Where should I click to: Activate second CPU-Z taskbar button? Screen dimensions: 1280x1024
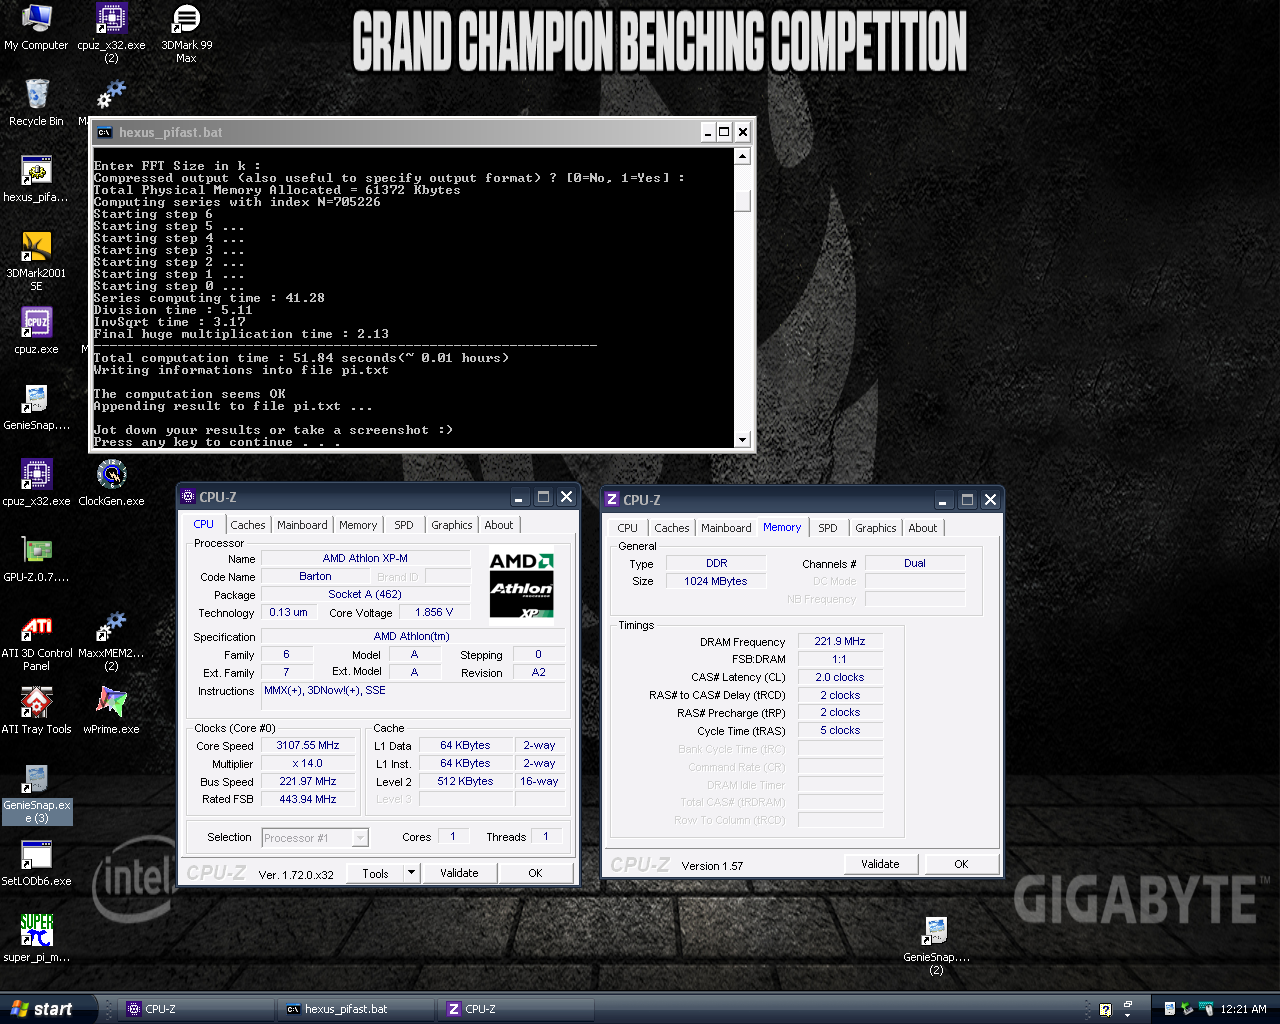click(517, 1009)
